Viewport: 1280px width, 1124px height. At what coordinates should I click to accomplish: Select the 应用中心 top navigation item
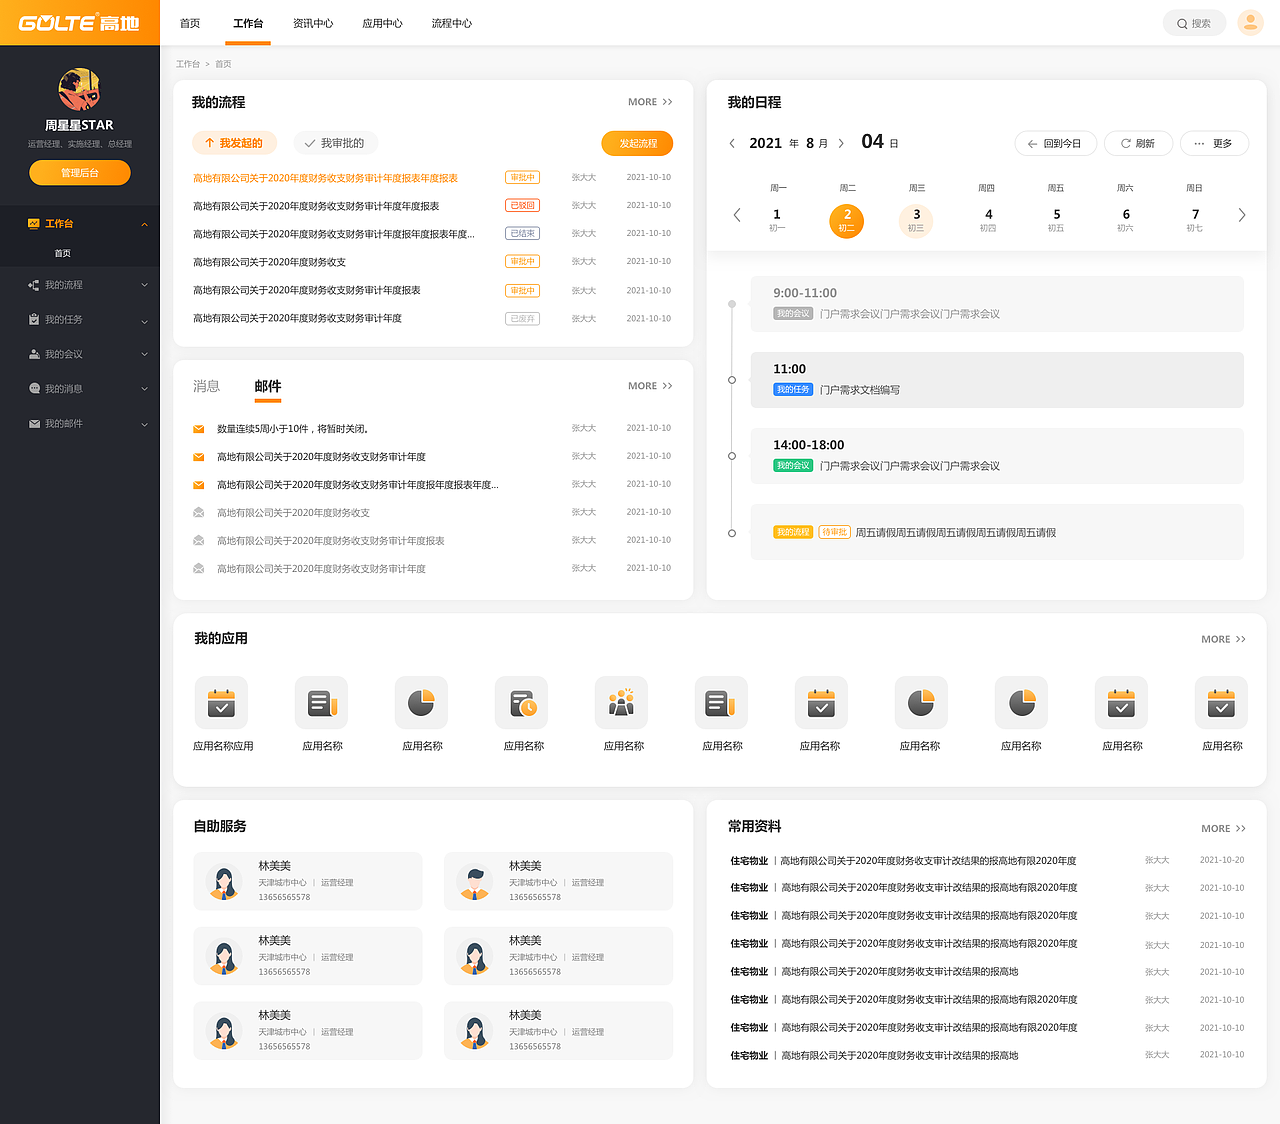(382, 23)
